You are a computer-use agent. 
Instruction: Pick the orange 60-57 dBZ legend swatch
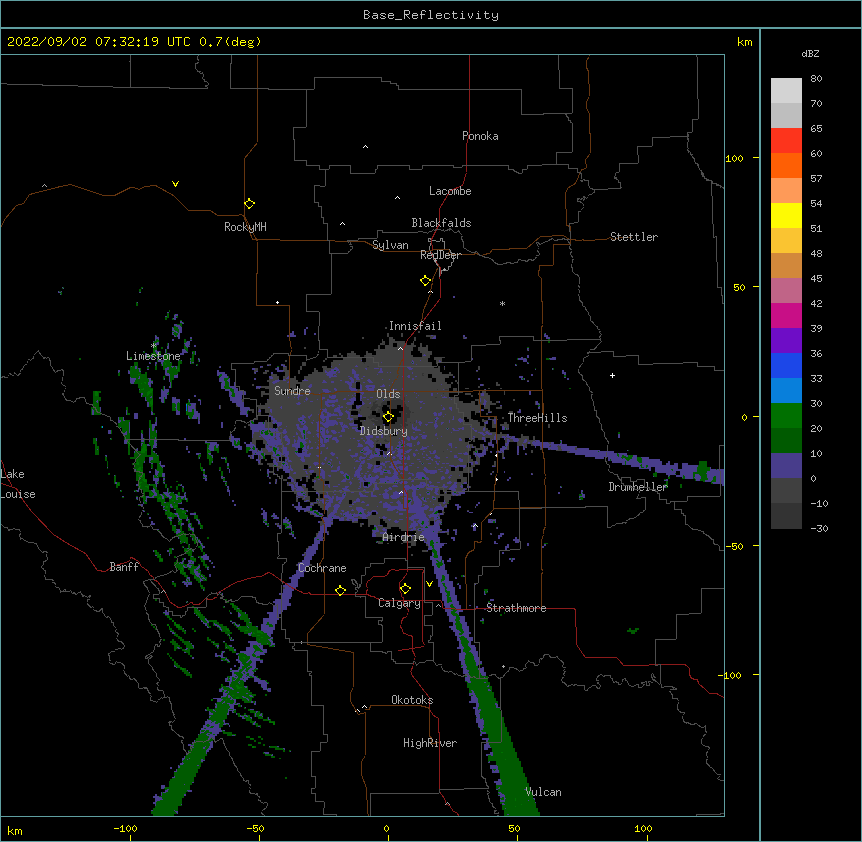[x=786, y=165]
